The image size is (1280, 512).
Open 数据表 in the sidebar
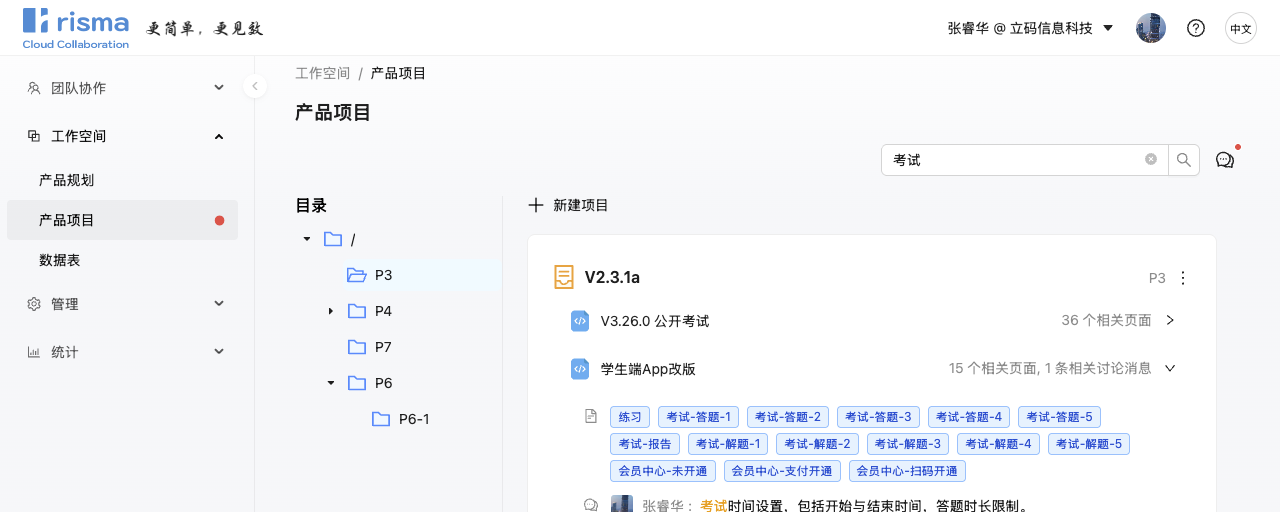[122, 260]
